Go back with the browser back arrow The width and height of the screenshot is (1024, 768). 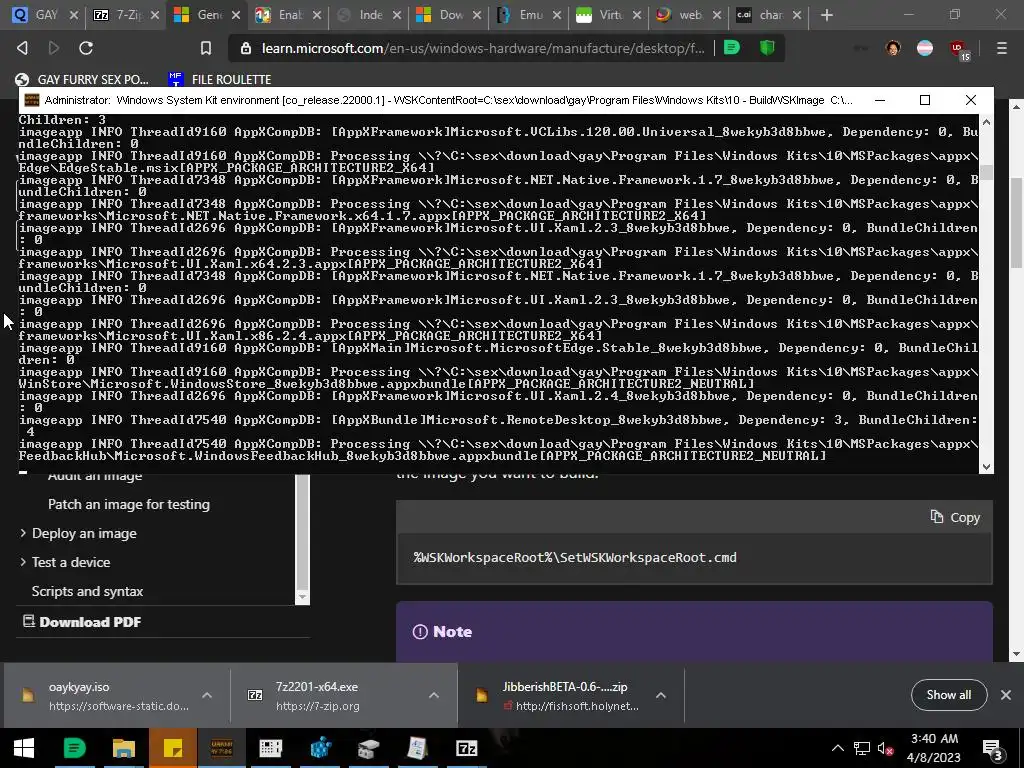[22, 48]
